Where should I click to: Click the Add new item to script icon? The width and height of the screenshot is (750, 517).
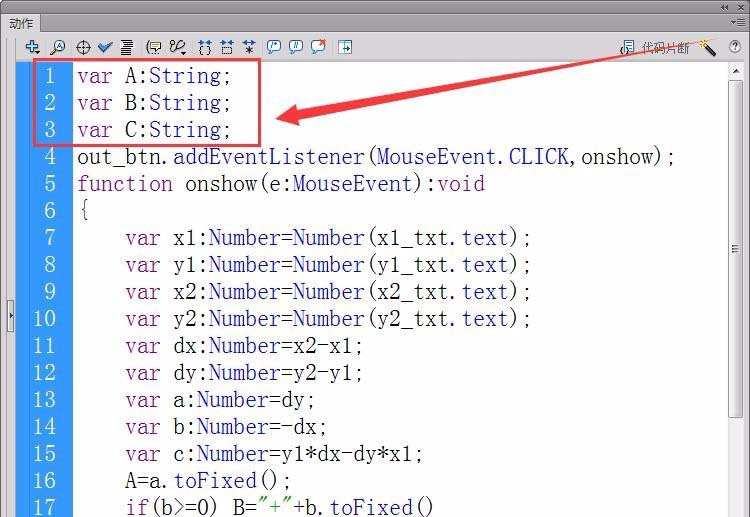tap(33, 47)
